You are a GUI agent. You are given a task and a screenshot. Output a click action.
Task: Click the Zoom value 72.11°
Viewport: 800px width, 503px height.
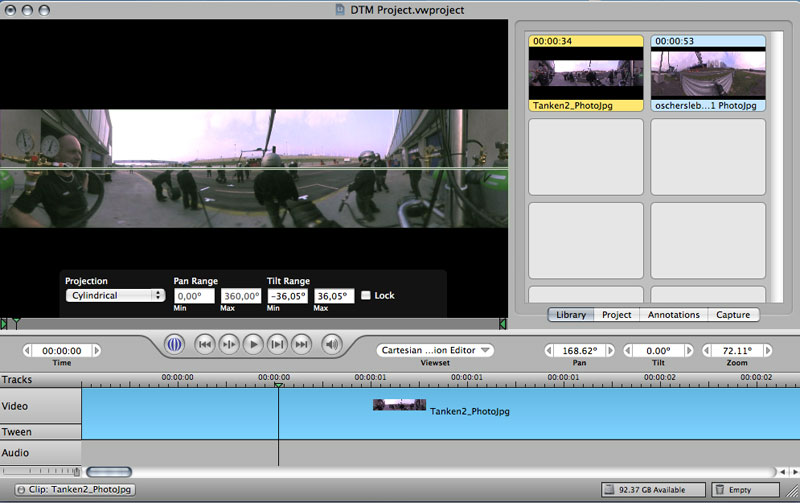pos(737,350)
